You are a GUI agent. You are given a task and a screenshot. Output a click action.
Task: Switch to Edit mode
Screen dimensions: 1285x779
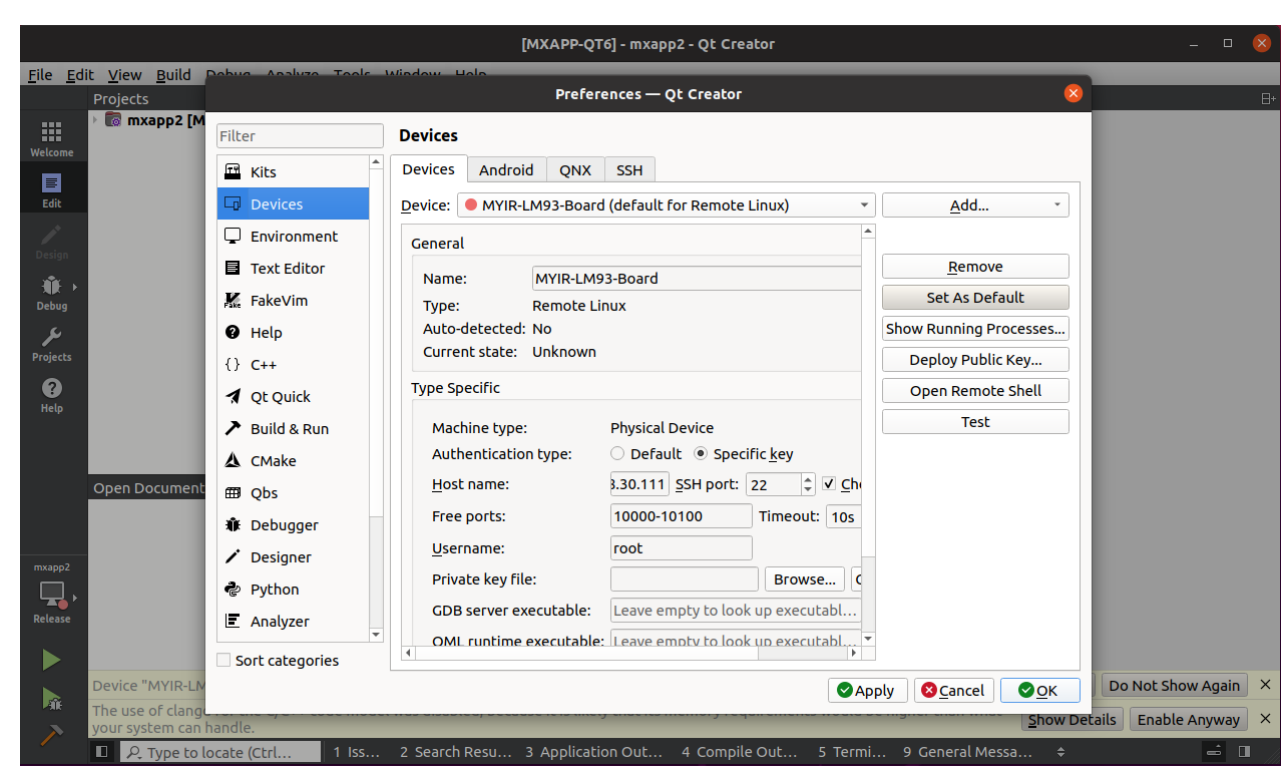pos(51,190)
